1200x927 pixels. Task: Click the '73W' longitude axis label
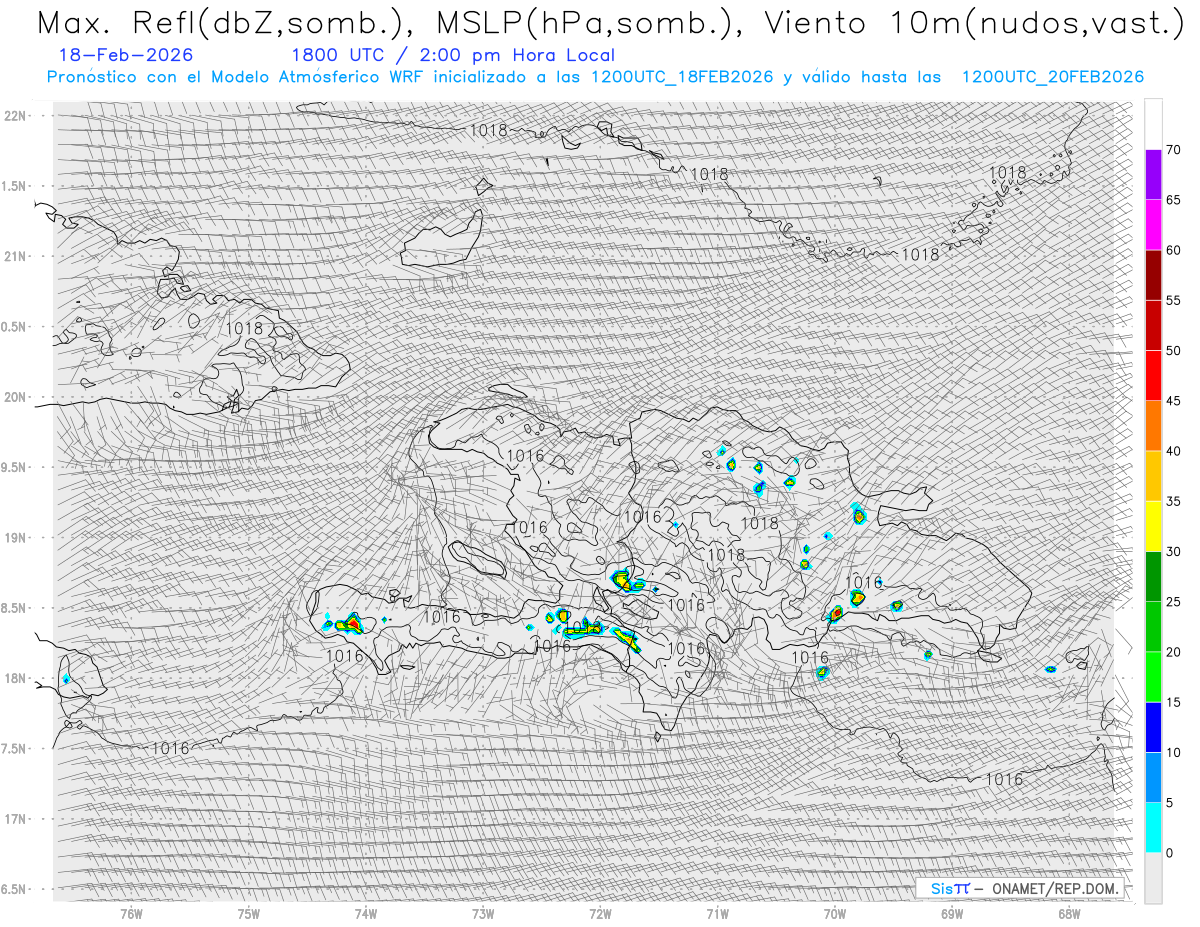[483, 913]
